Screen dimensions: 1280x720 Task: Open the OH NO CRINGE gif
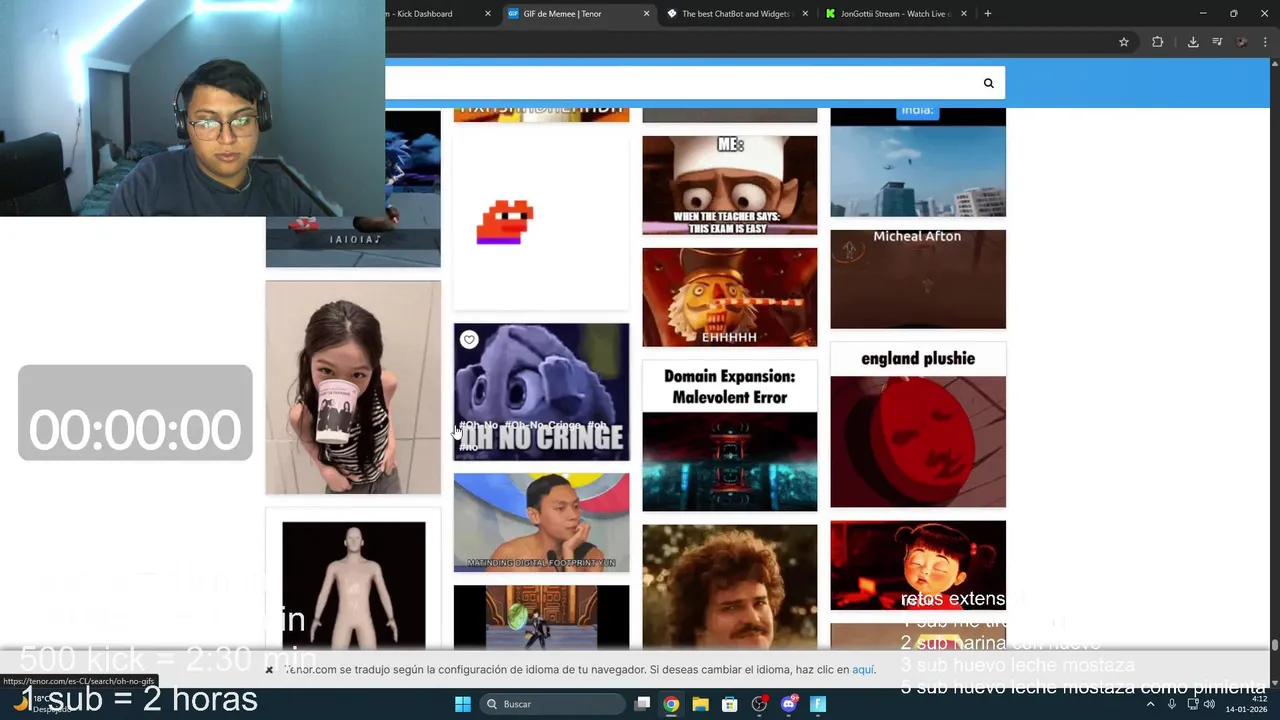[x=541, y=392]
